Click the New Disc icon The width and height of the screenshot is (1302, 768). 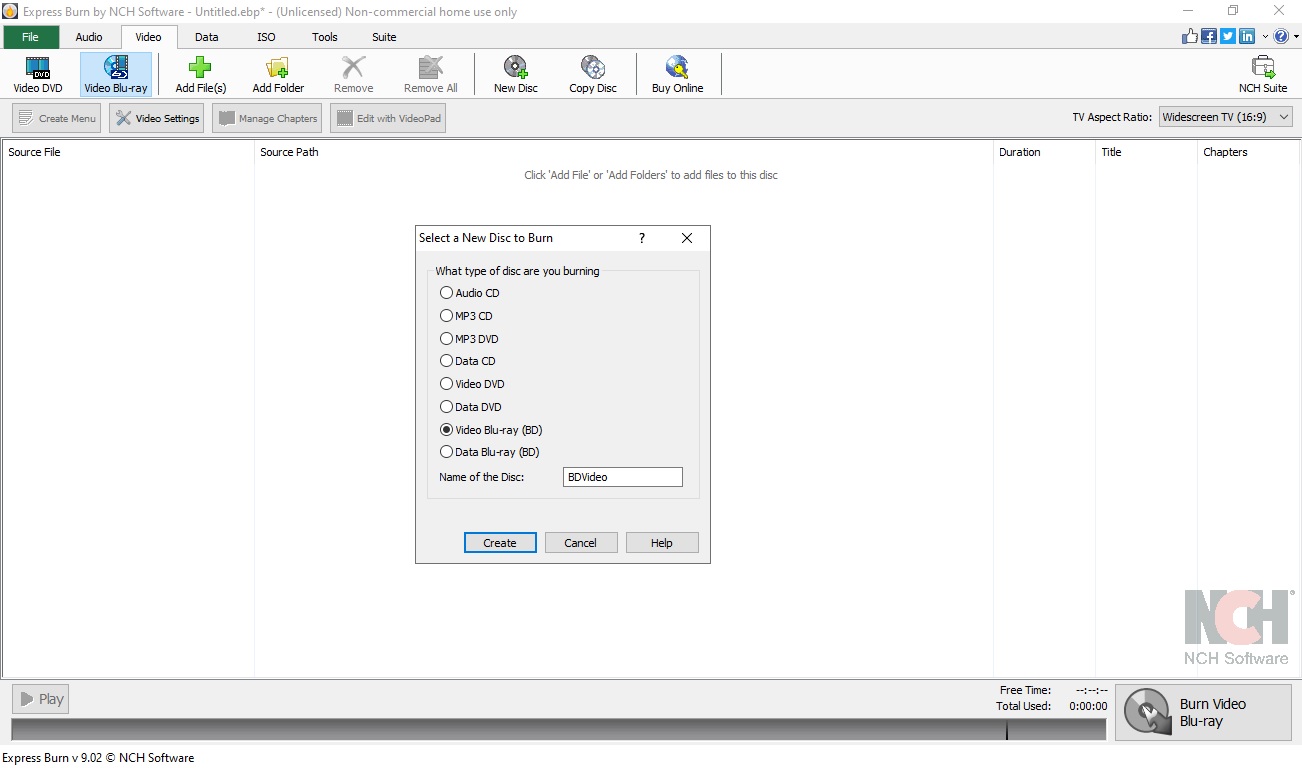(516, 74)
